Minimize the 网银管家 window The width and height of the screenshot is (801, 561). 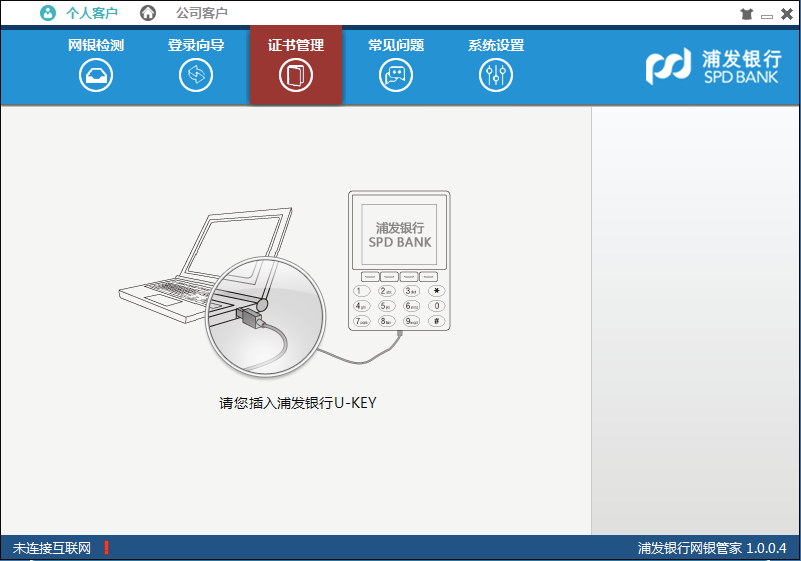(x=766, y=14)
